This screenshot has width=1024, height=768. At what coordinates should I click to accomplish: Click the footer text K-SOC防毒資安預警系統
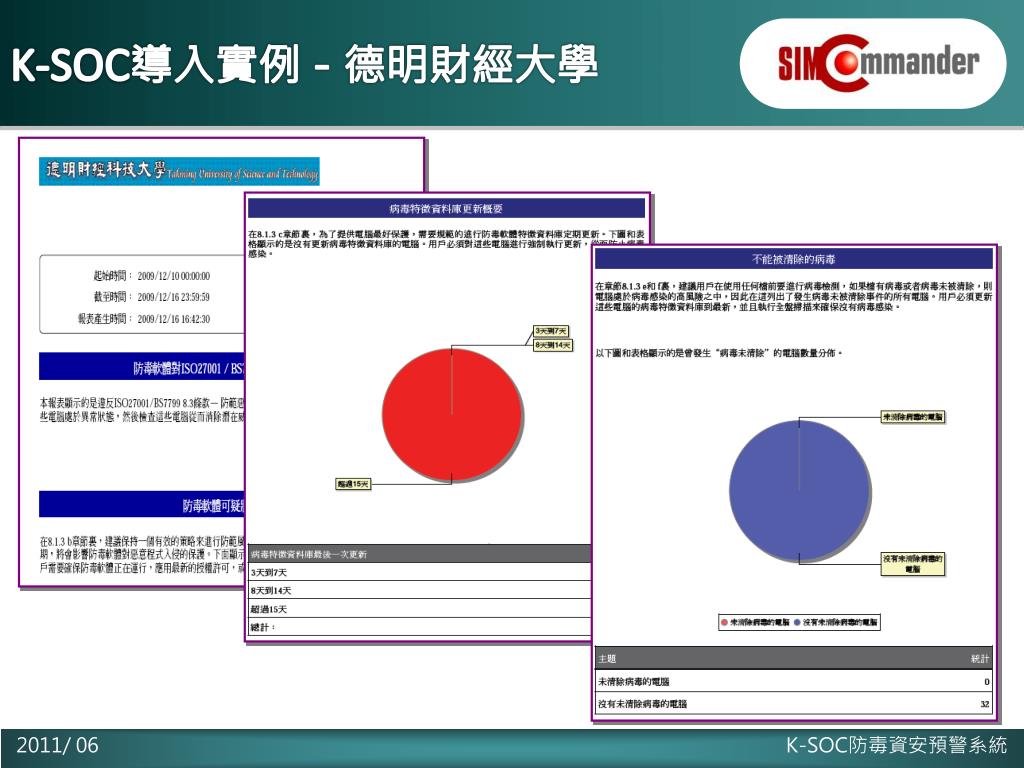(896, 745)
